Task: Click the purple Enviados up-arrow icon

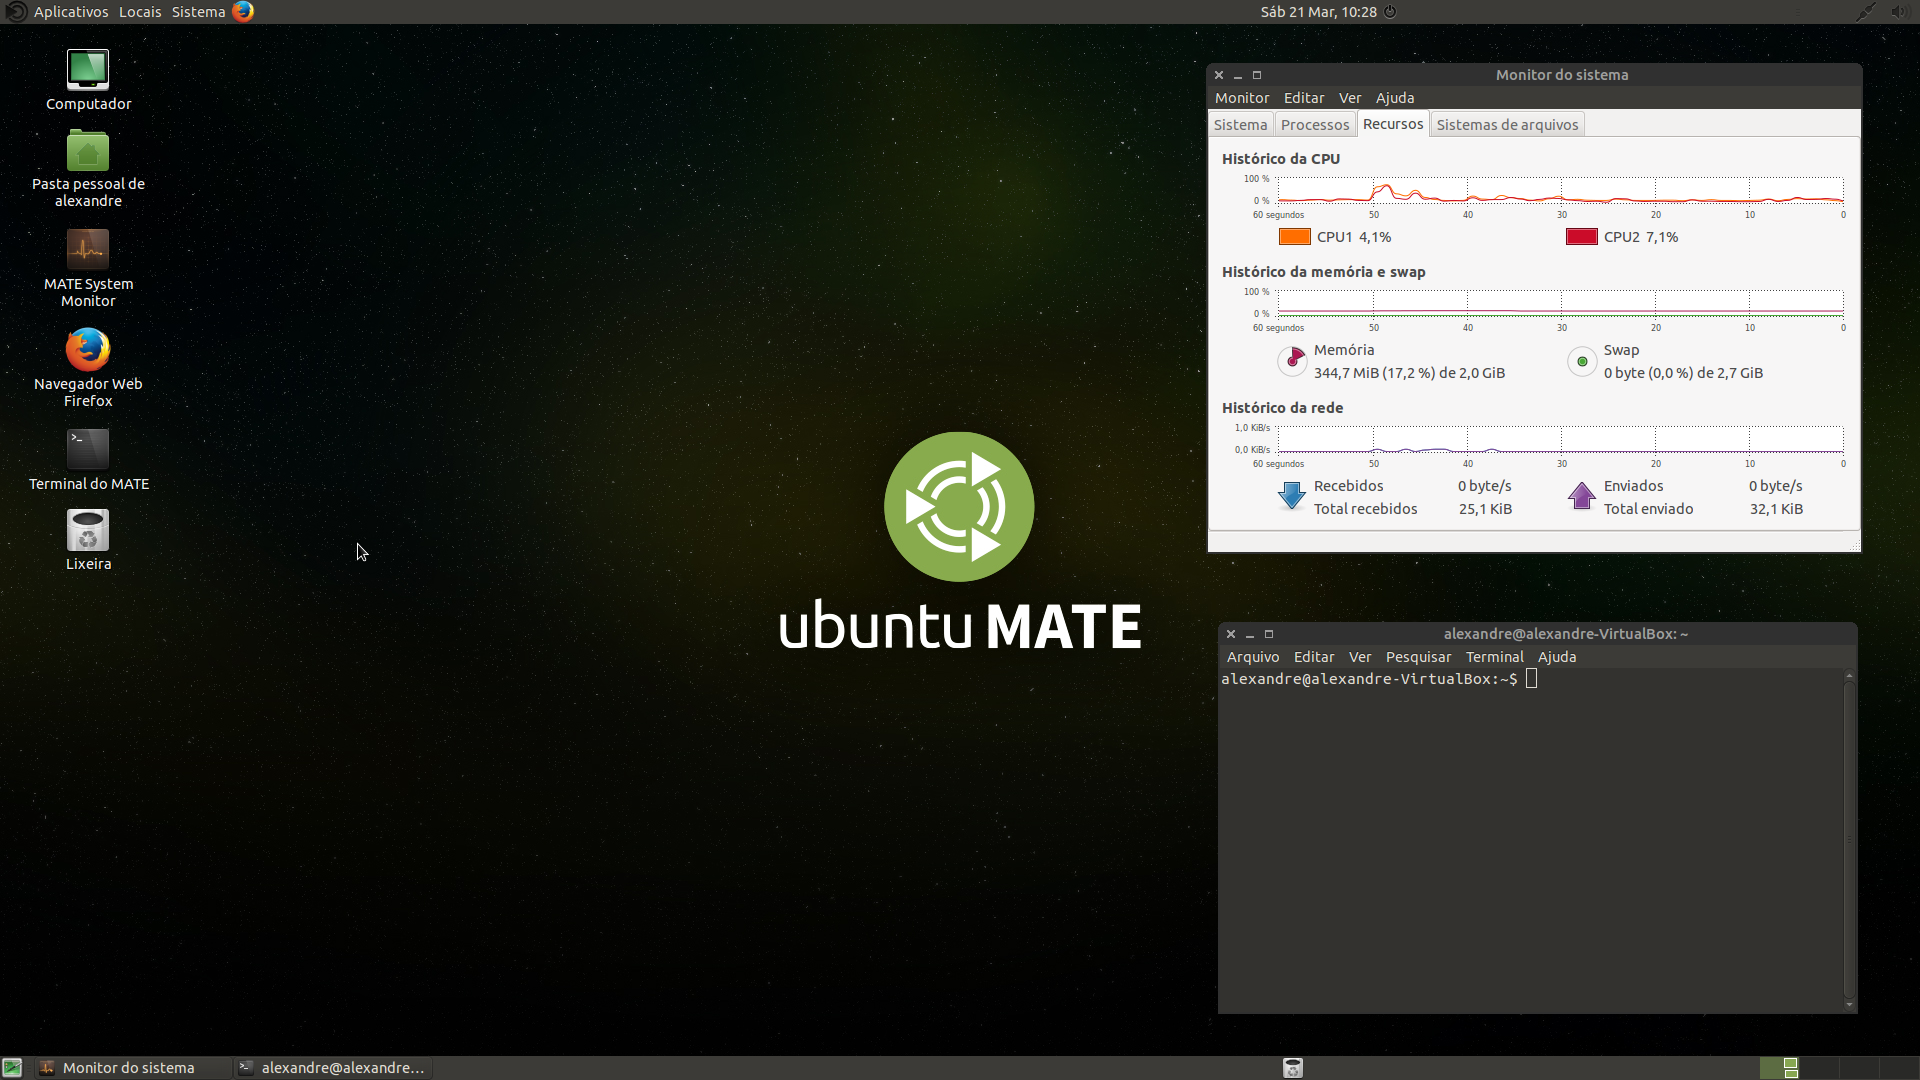Action: (x=1582, y=496)
